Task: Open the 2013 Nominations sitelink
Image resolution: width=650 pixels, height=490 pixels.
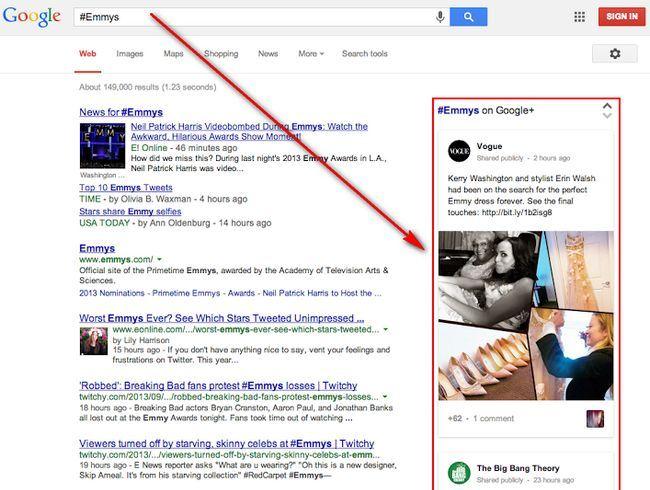Action: tap(112, 293)
